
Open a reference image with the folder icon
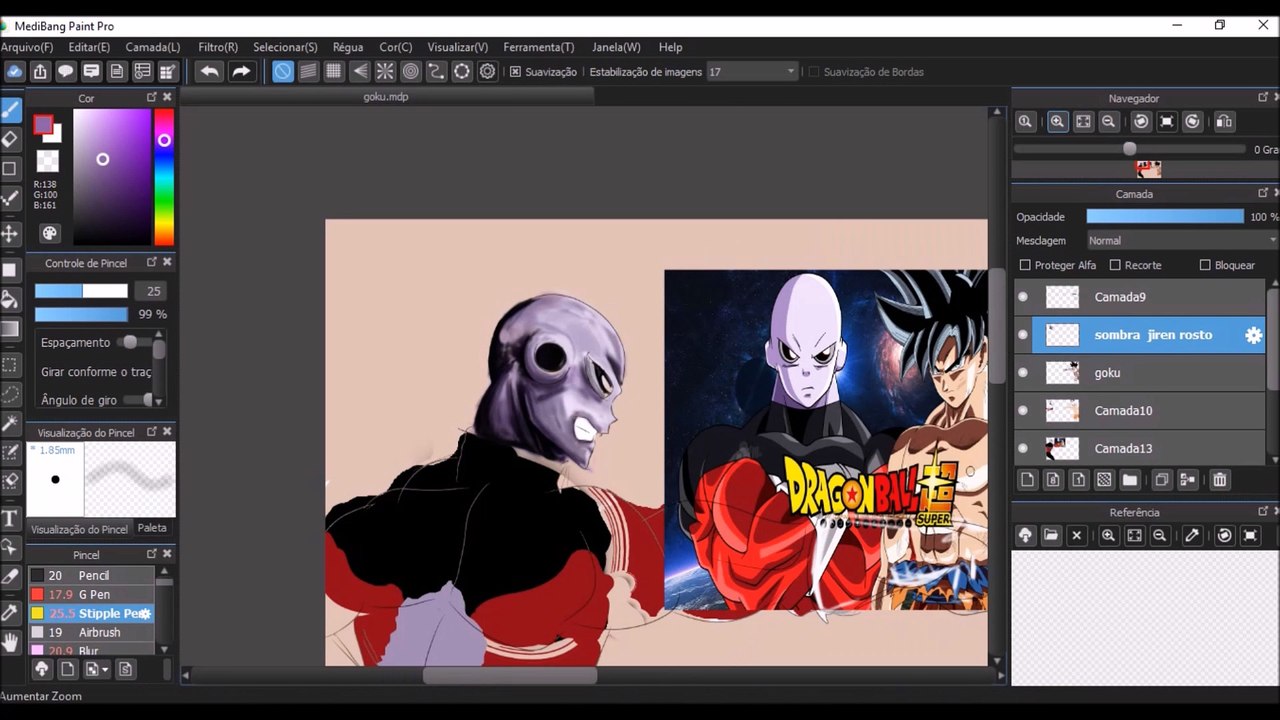1051,535
